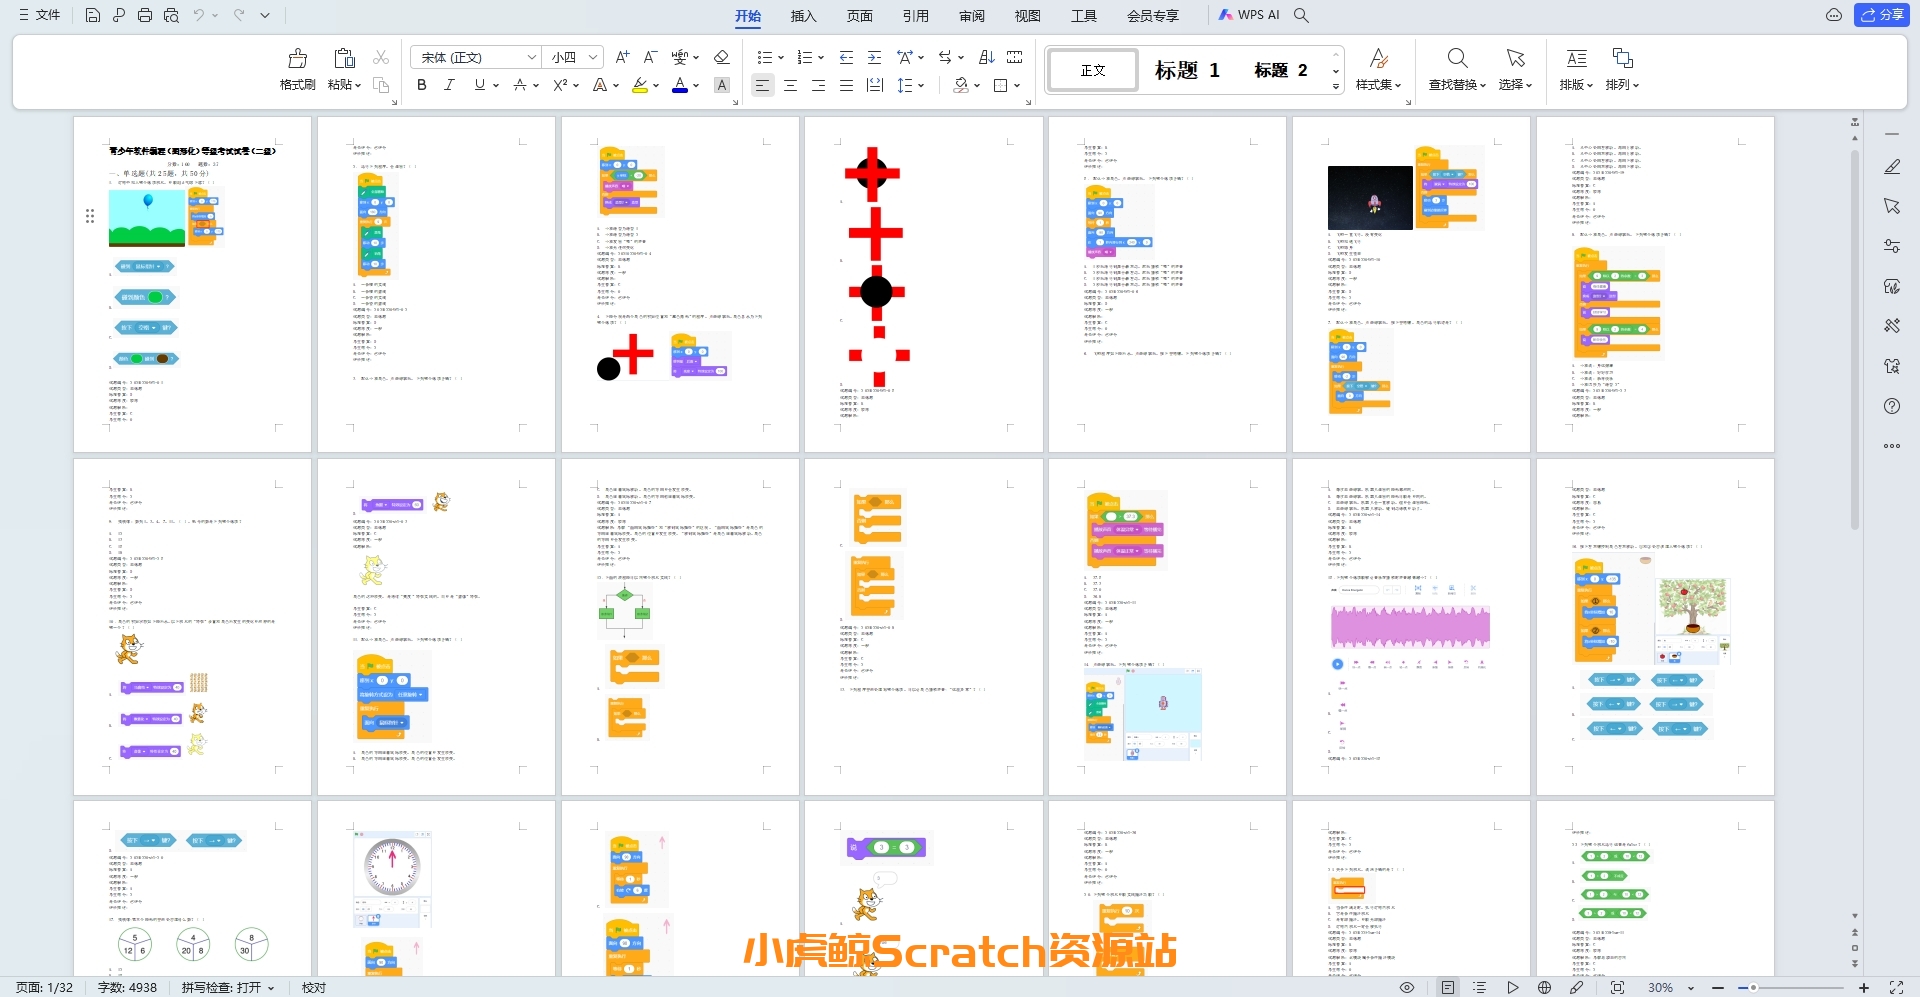Image resolution: width=1920 pixels, height=997 pixels.
Task: Apply the 正文 style
Action: click(1093, 70)
